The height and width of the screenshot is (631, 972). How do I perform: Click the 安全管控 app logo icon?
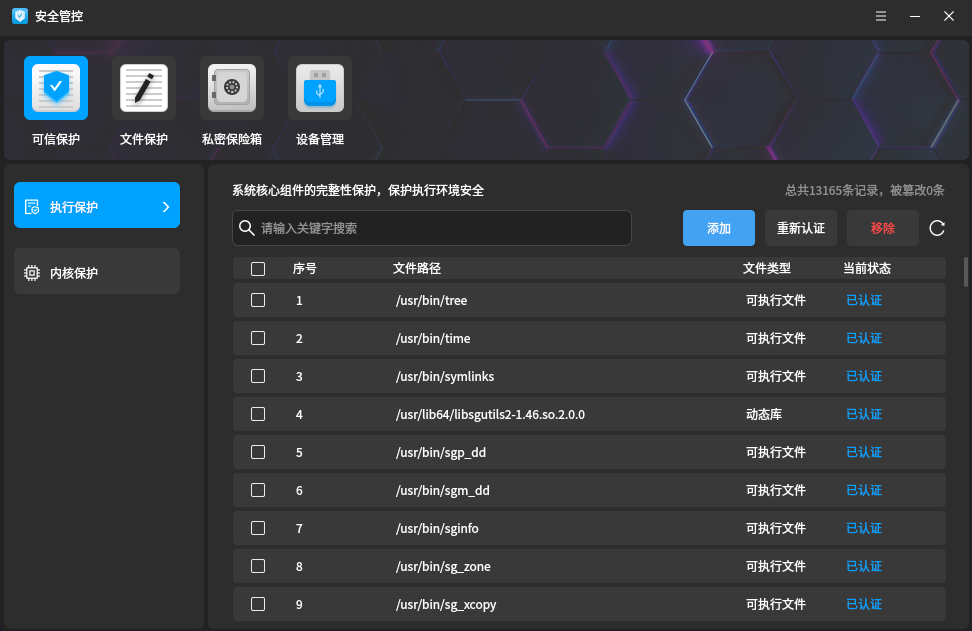(19, 16)
